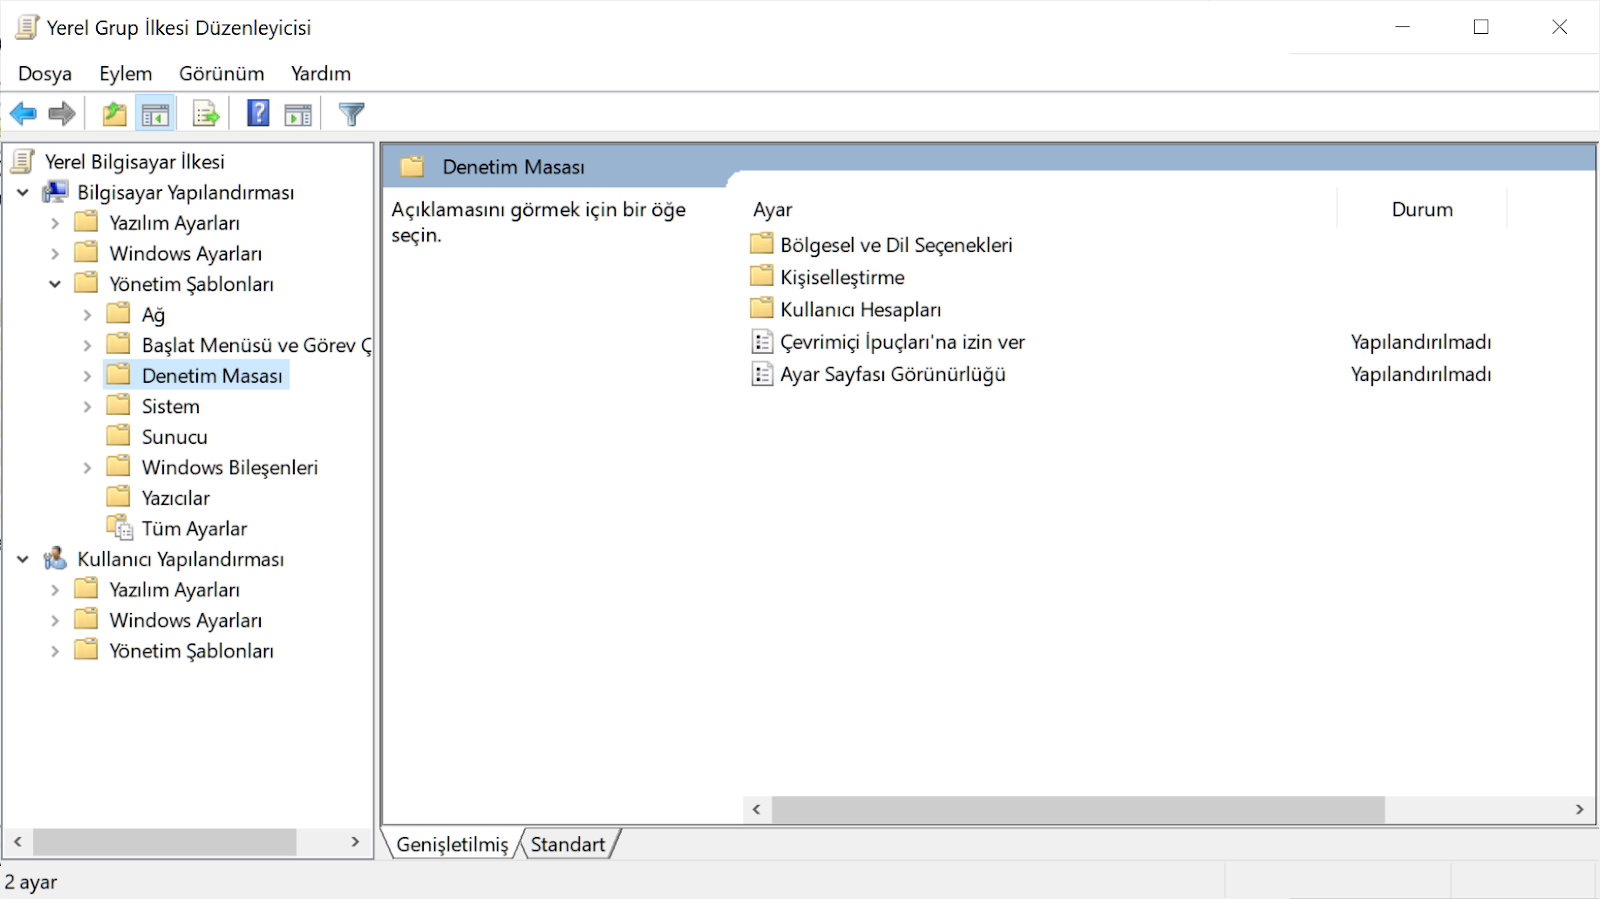Click the tree pane scroll right arrow

click(x=355, y=842)
